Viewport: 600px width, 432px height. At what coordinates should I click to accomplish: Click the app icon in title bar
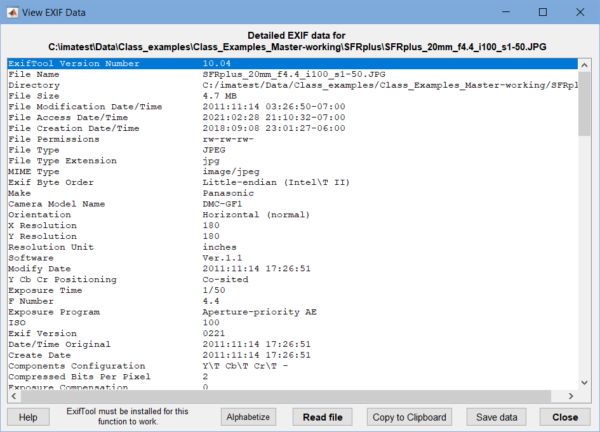(x=14, y=12)
